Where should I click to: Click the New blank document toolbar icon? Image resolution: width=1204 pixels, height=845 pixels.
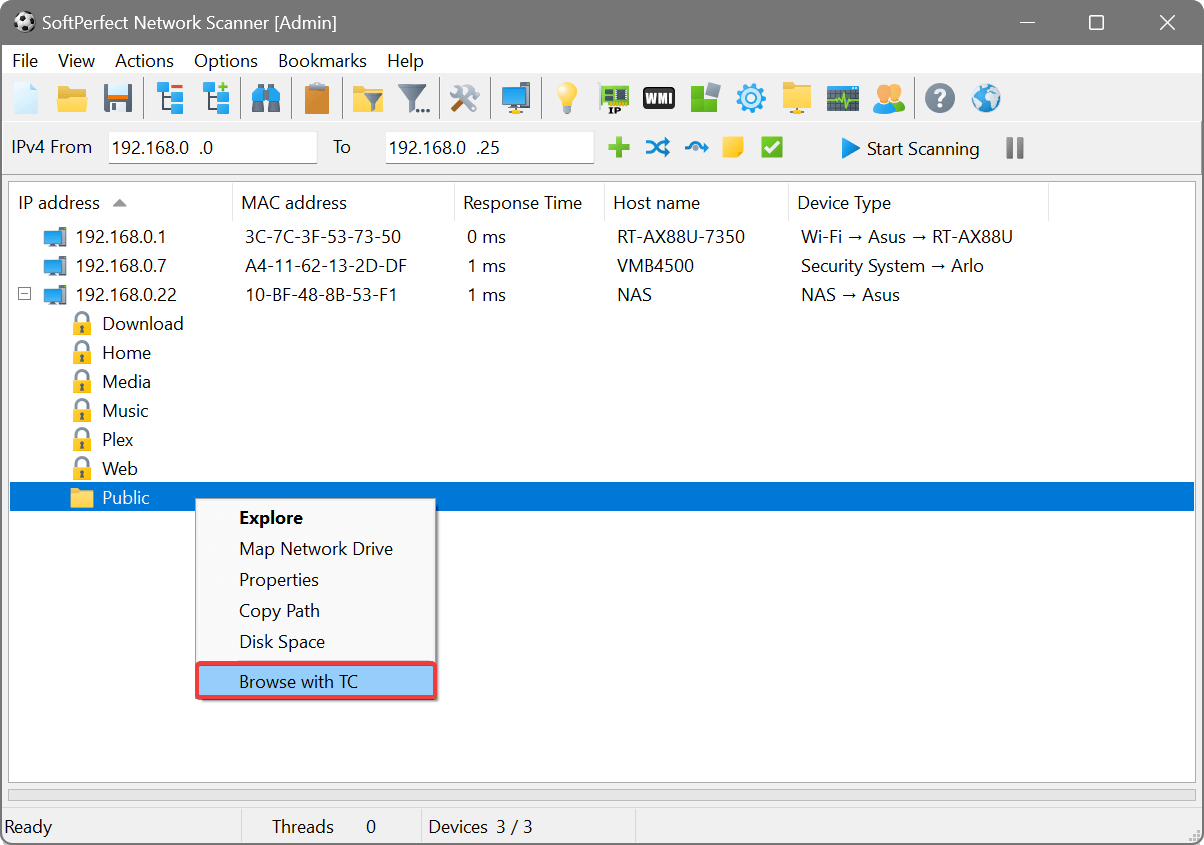(x=26, y=98)
